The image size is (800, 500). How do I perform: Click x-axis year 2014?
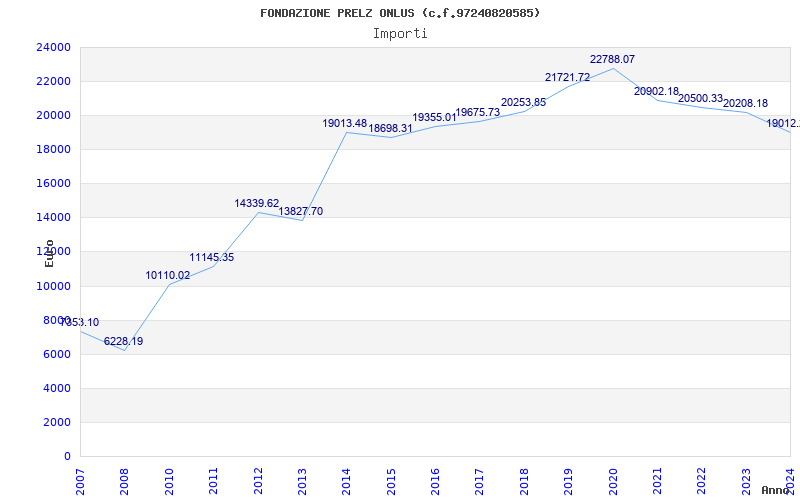tap(346, 481)
